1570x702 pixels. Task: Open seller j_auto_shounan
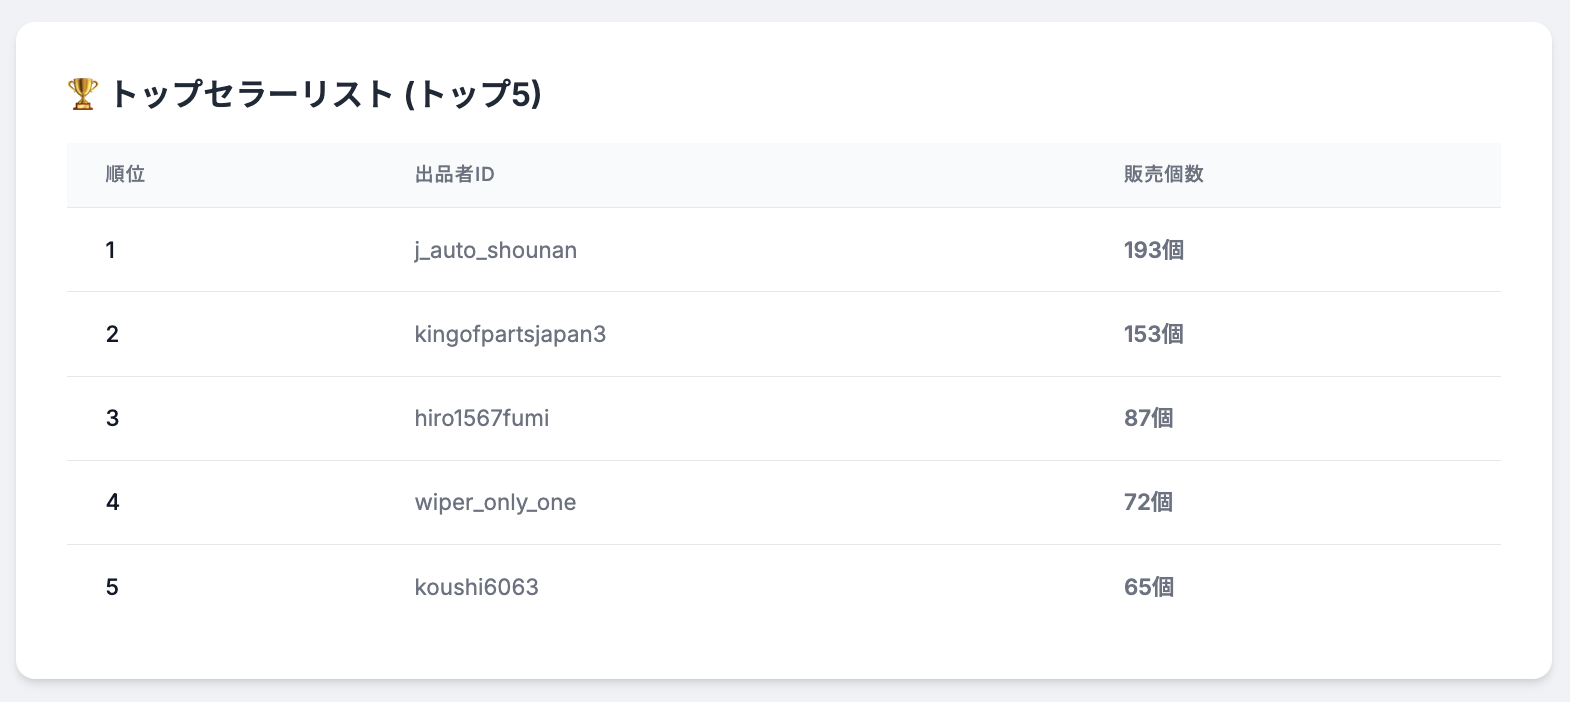(x=495, y=250)
